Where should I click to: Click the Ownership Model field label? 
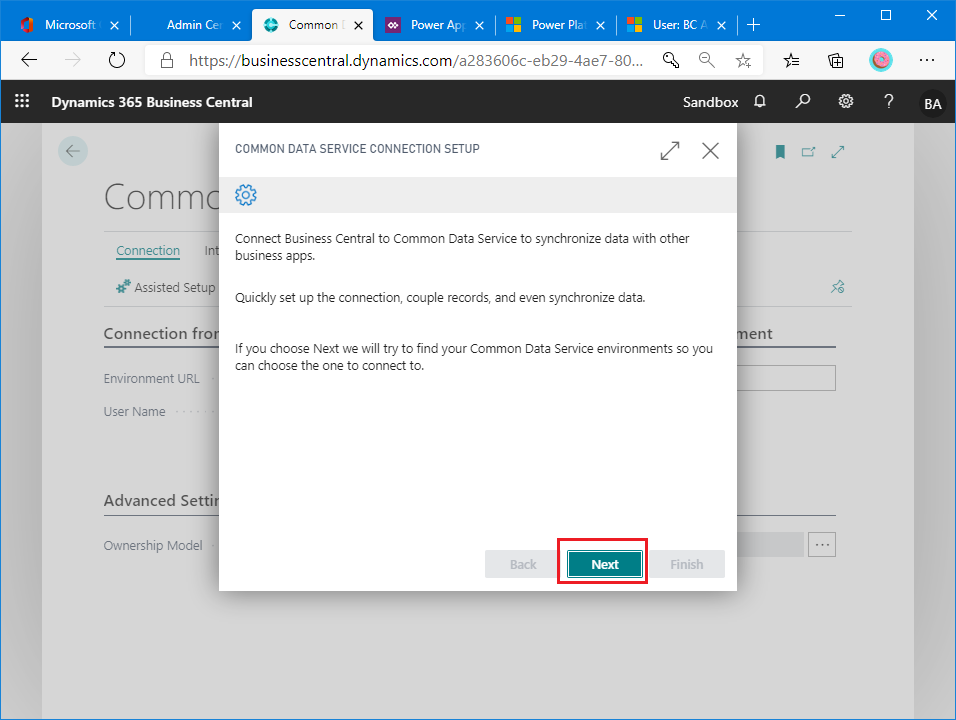(152, 546)
